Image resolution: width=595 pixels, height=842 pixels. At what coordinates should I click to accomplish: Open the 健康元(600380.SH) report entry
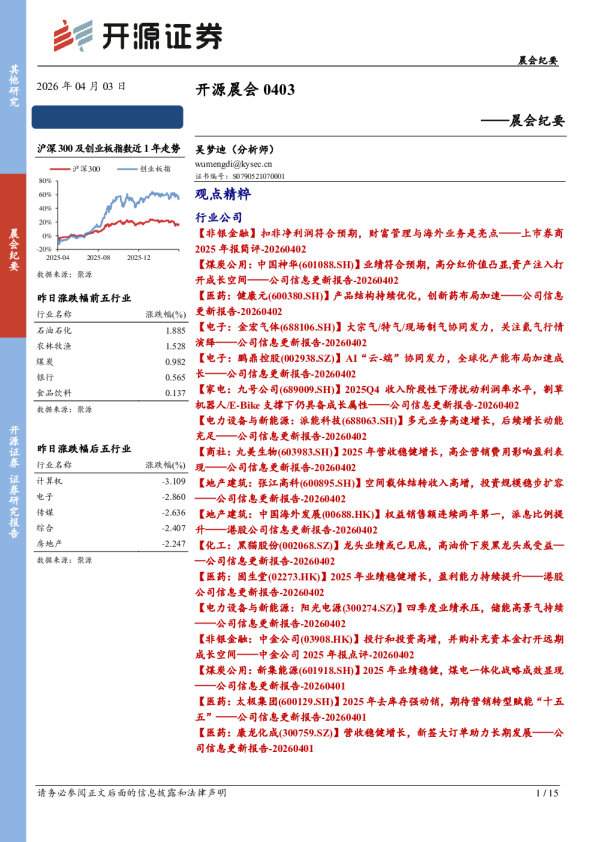pyautogui.click(x=379, y=303)
